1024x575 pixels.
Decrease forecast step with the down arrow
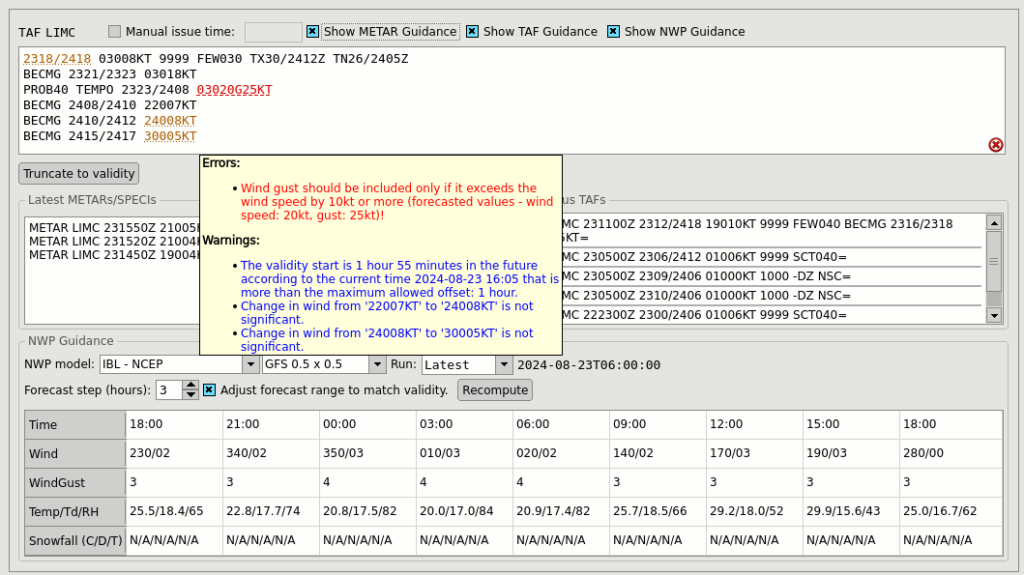coord(190,395)
